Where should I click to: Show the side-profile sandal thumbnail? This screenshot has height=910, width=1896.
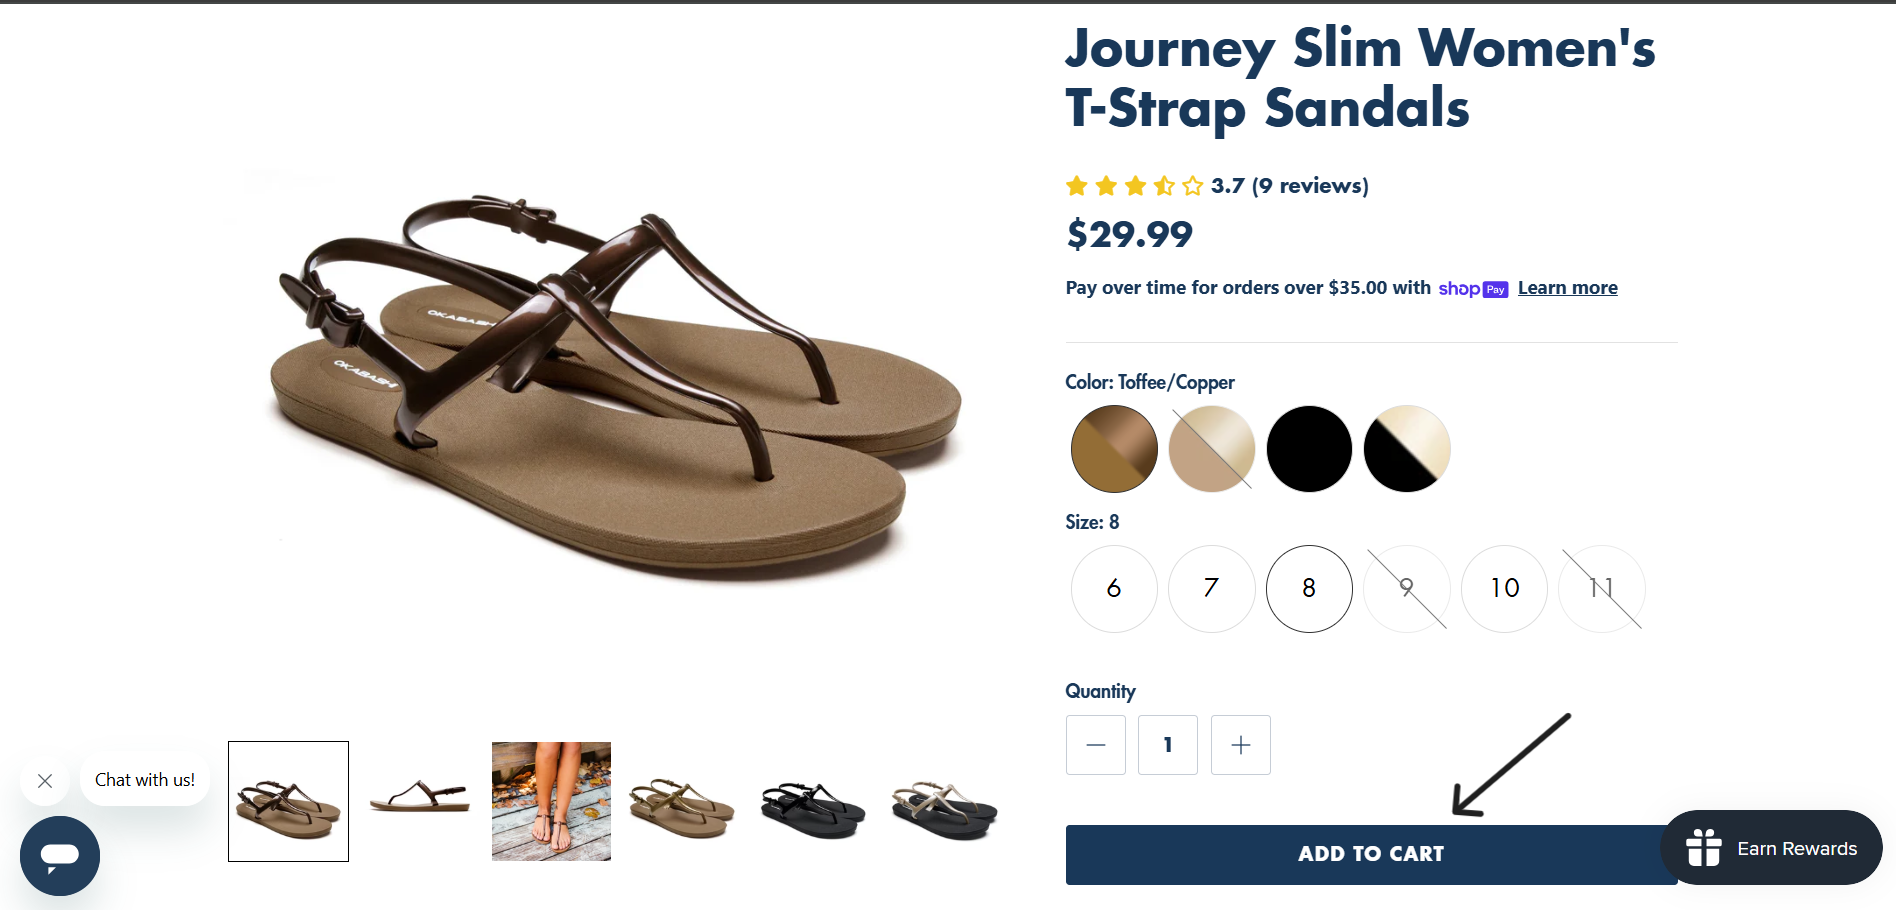[x=420, y=799]
